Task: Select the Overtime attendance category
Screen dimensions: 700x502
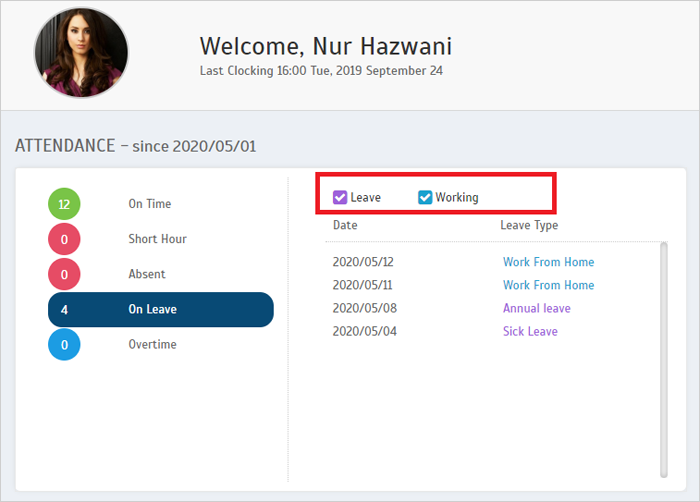Action: 152,344
